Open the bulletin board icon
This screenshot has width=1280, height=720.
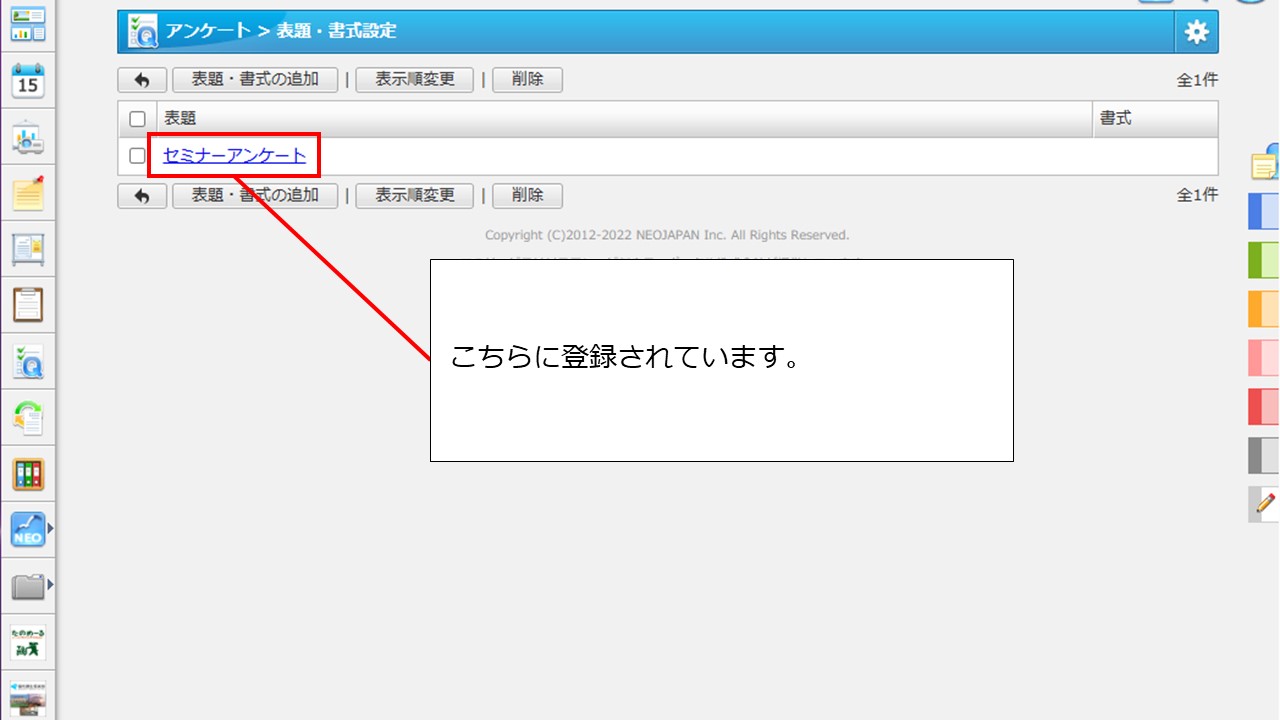28,249
